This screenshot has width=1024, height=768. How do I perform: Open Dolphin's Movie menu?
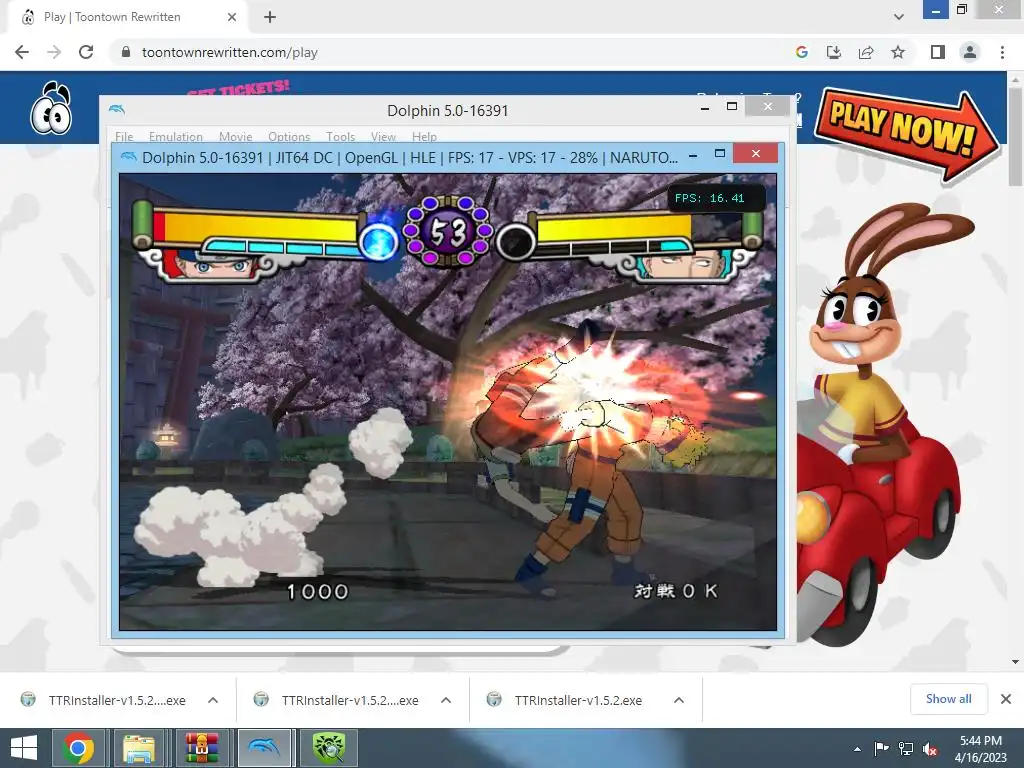click(x=236, y=136)
